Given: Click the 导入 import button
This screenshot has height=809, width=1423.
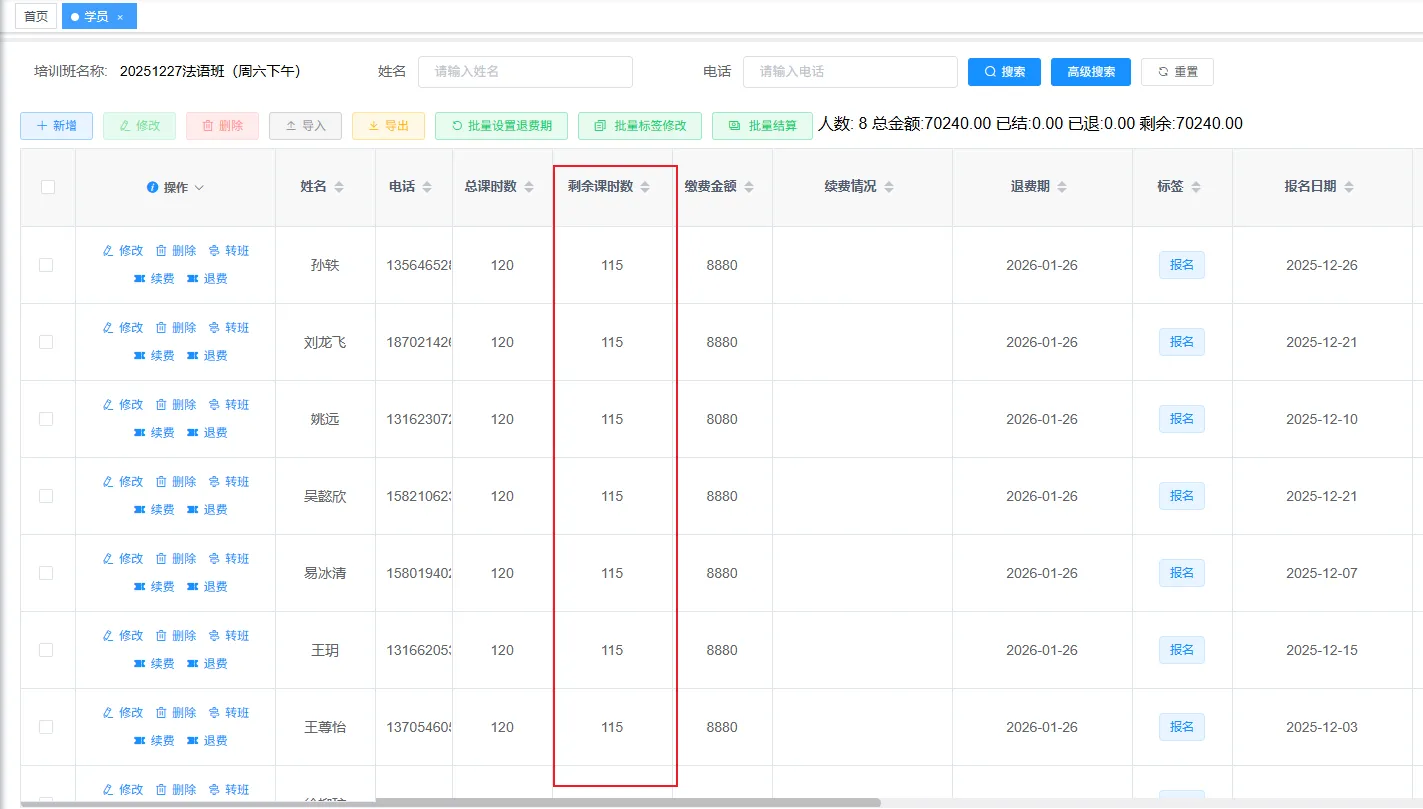Looking at the screenshot, I should [x=306, y=126].
